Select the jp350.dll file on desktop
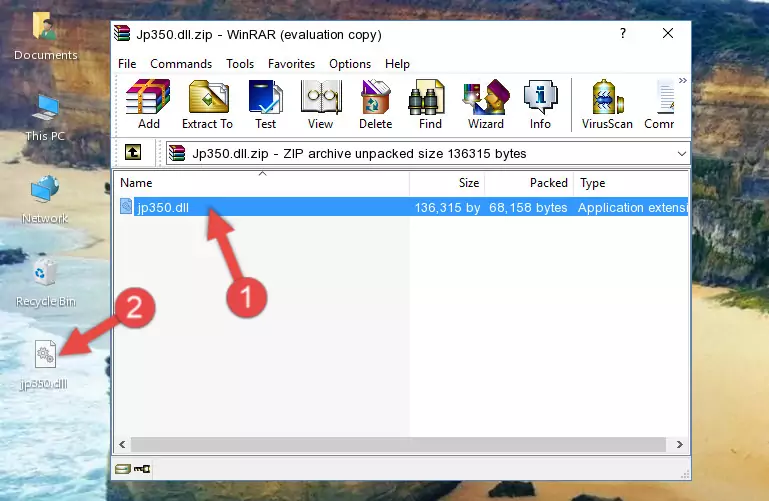This screenshot has height=501, width=769. [44, 365]
